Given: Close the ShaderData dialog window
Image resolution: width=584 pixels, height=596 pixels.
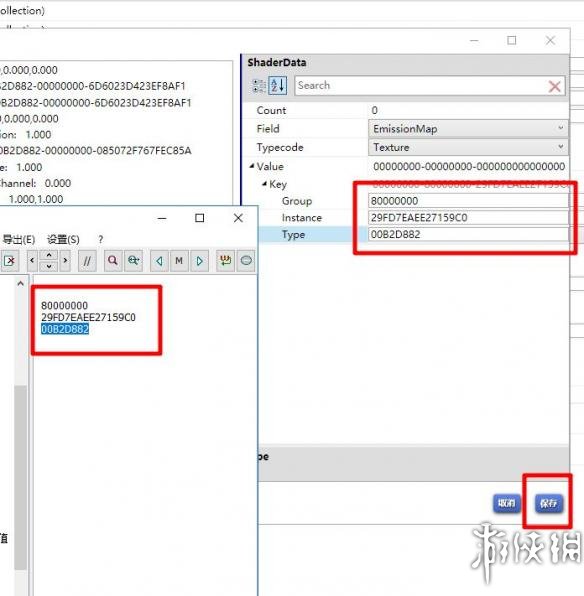Looking at the screenshot, I should pos(550,40).
